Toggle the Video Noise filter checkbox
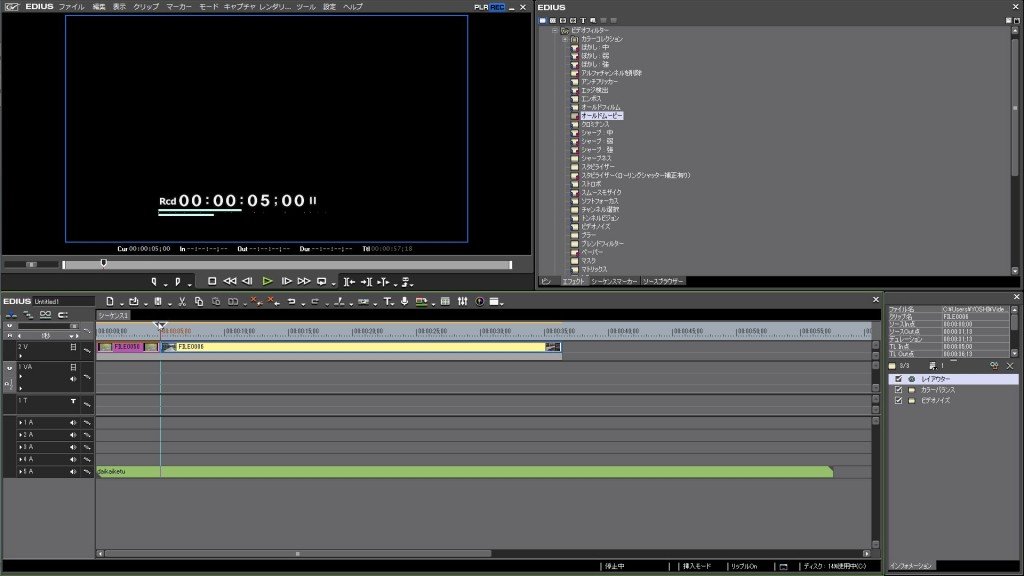 tap(899, 400)
